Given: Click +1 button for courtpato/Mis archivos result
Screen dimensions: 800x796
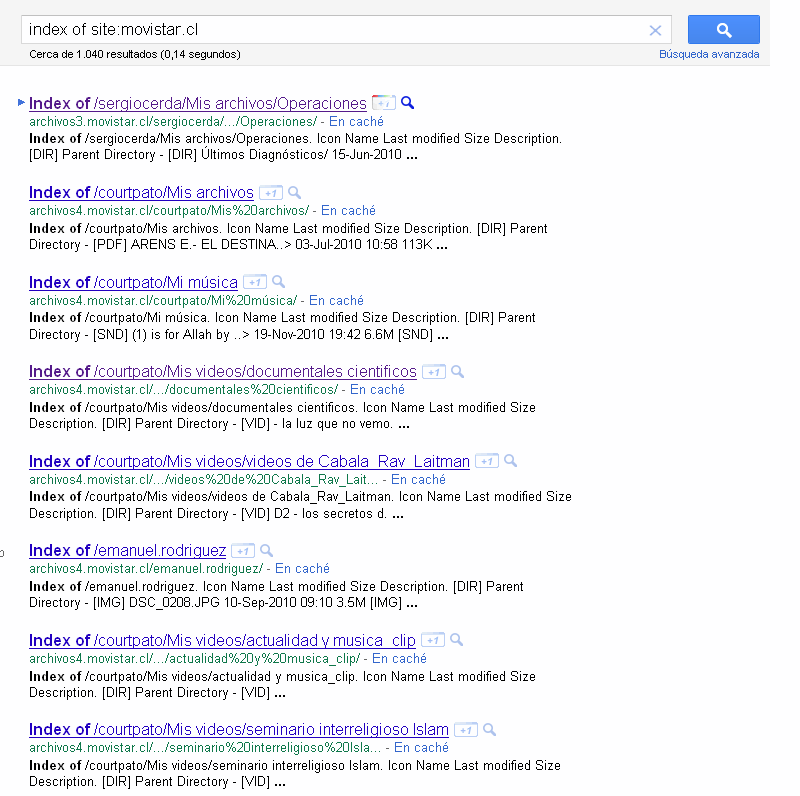Looking at the screenshot, I should point(271,193).
